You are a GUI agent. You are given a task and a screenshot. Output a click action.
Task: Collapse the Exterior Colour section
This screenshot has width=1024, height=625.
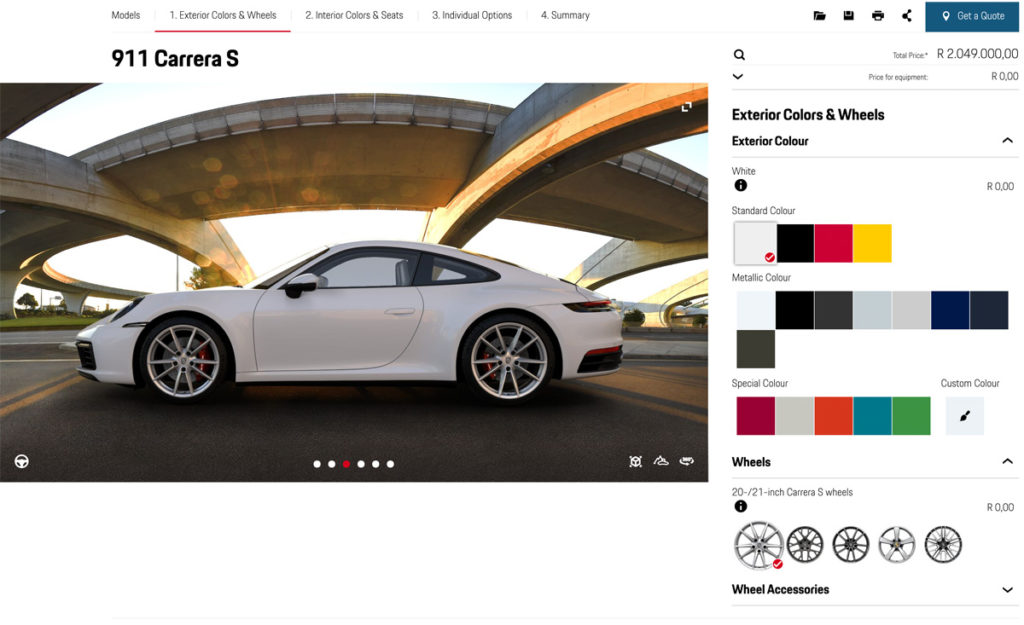click(1008, 140)
